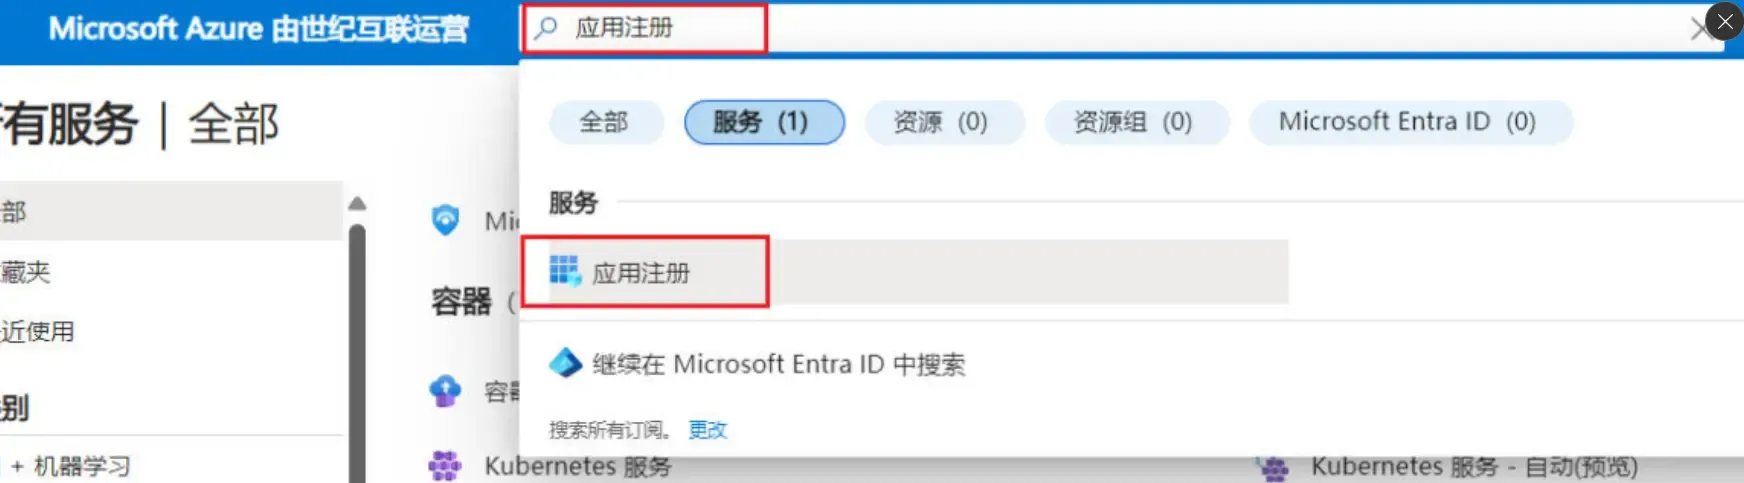
Task: Open 收藏夹 in the left sidebar
Action: [25, 272]
